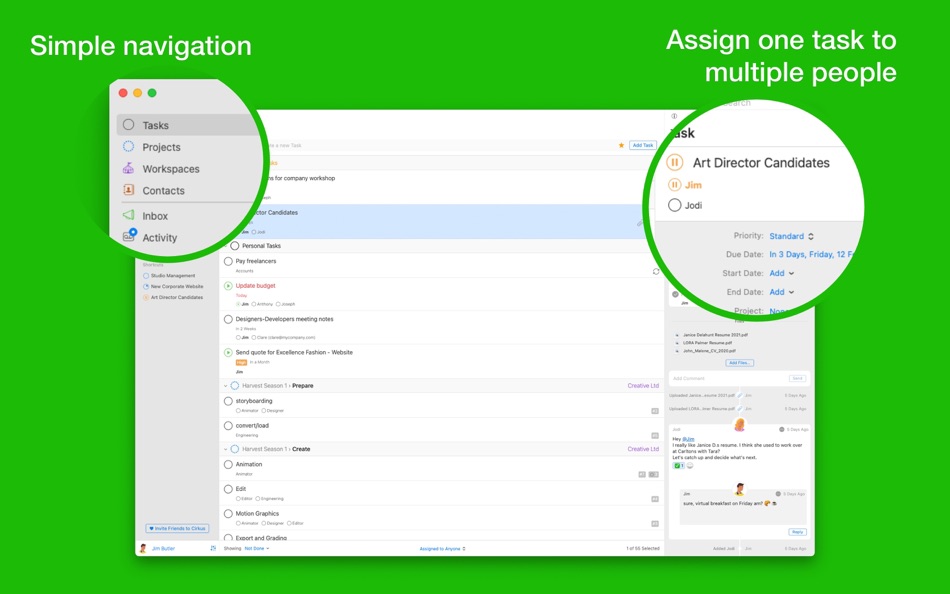The width and height of the screenshot is (950, 594).
Task: Click the Add Files... button
Action: (x=739, y=363)
